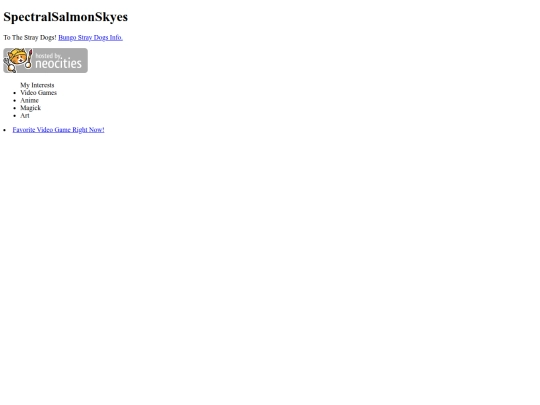Click the neocities wordmark in the badge
The width and height of the screenshot is (540, 405).
(58, 64)
